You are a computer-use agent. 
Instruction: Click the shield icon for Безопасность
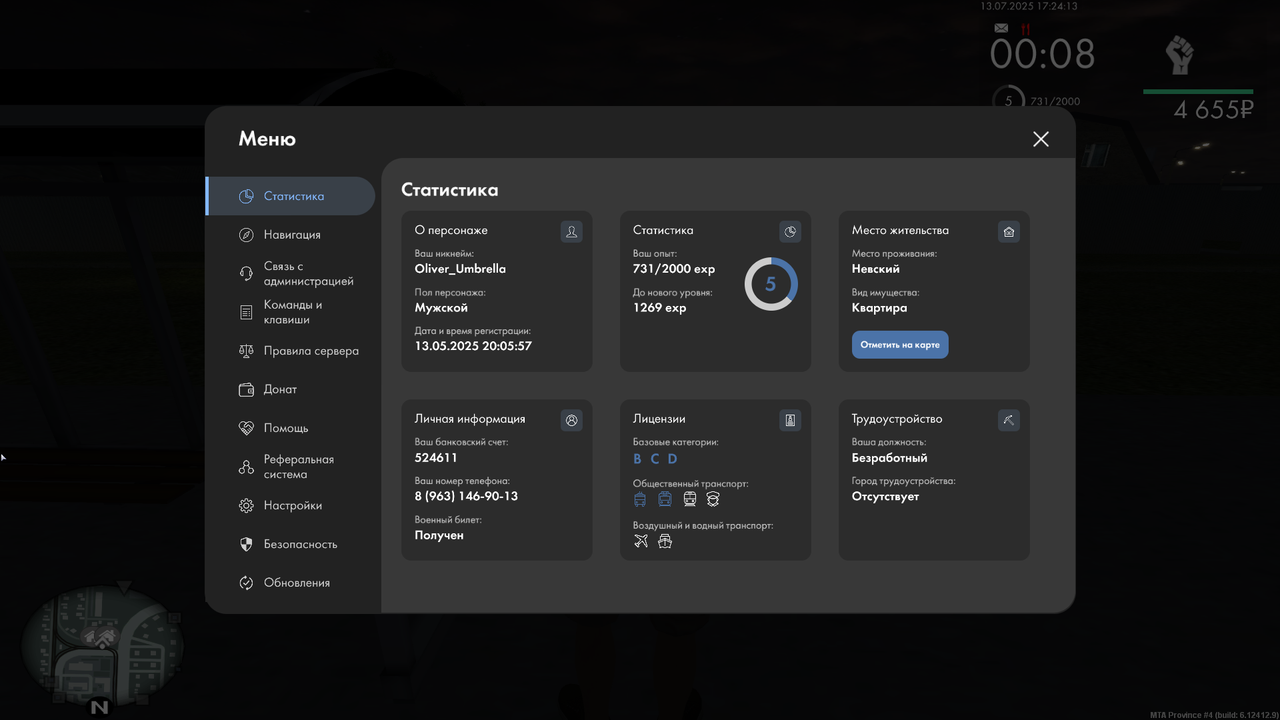(246, 544)
